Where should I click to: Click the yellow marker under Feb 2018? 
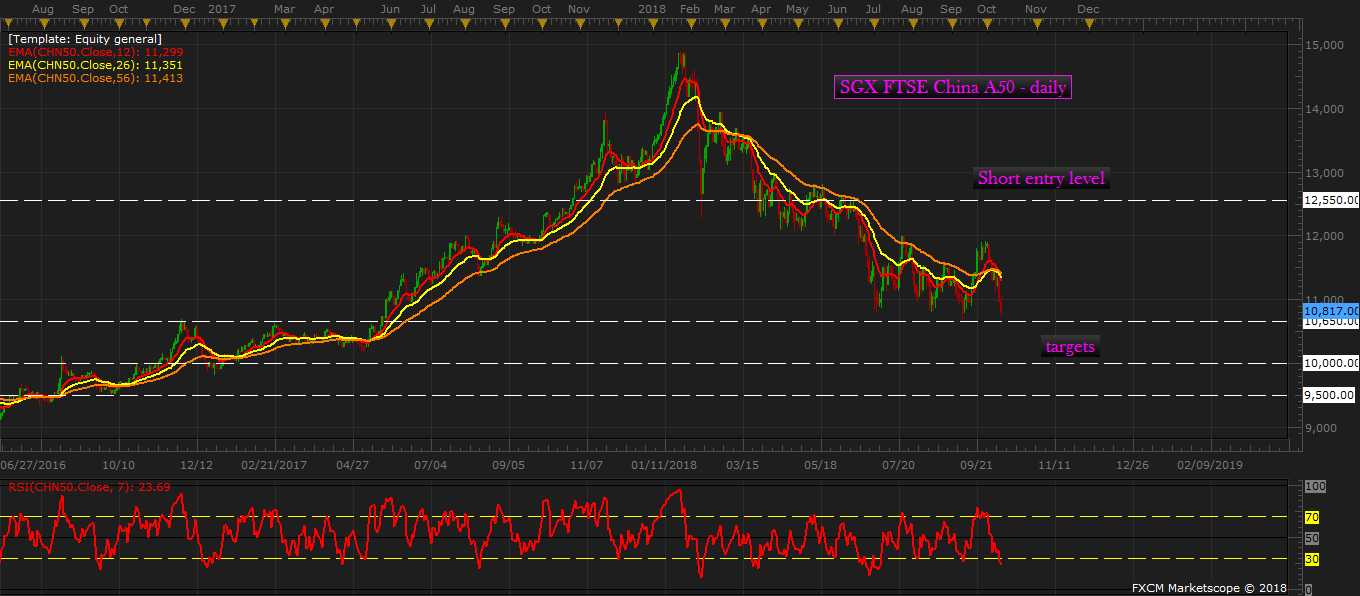pyautogui.click(x=690, y=24)
